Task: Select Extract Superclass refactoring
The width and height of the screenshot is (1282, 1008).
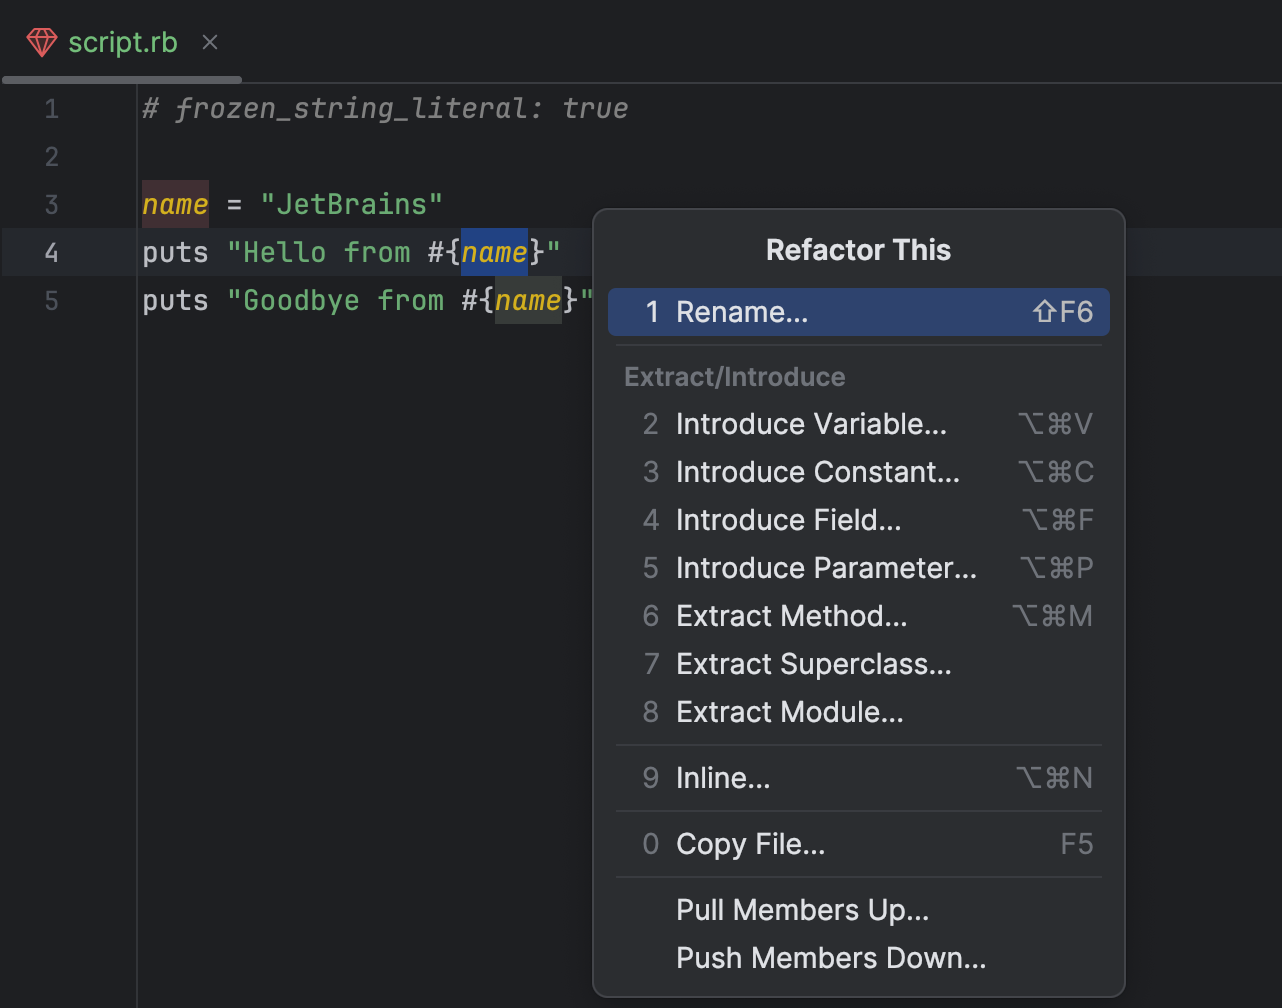Action: pyautogui.click(x=813, y=664)
